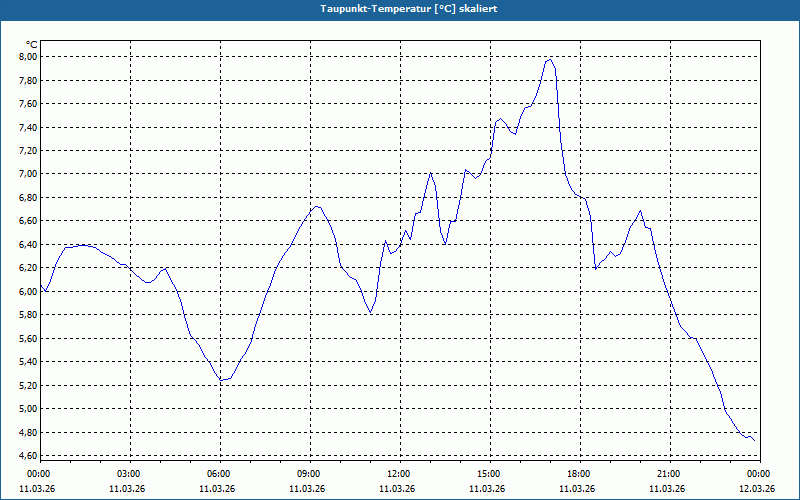Click the curve peak near 17:00
The image size is (800, 500).
(x=549, y=60)
